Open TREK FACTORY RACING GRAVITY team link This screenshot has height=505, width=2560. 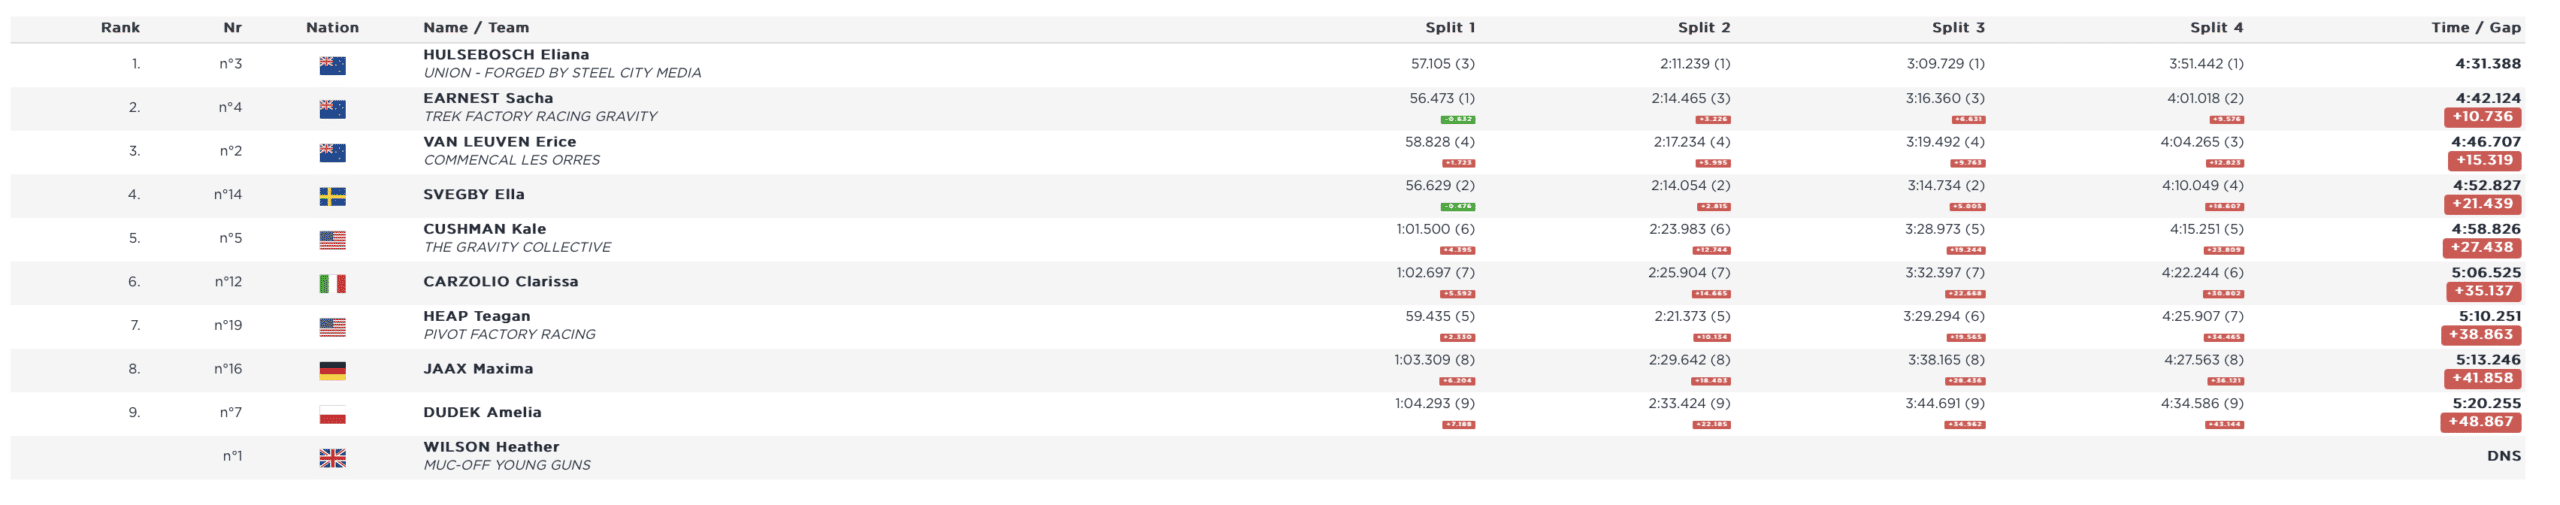tap(540, 116)
